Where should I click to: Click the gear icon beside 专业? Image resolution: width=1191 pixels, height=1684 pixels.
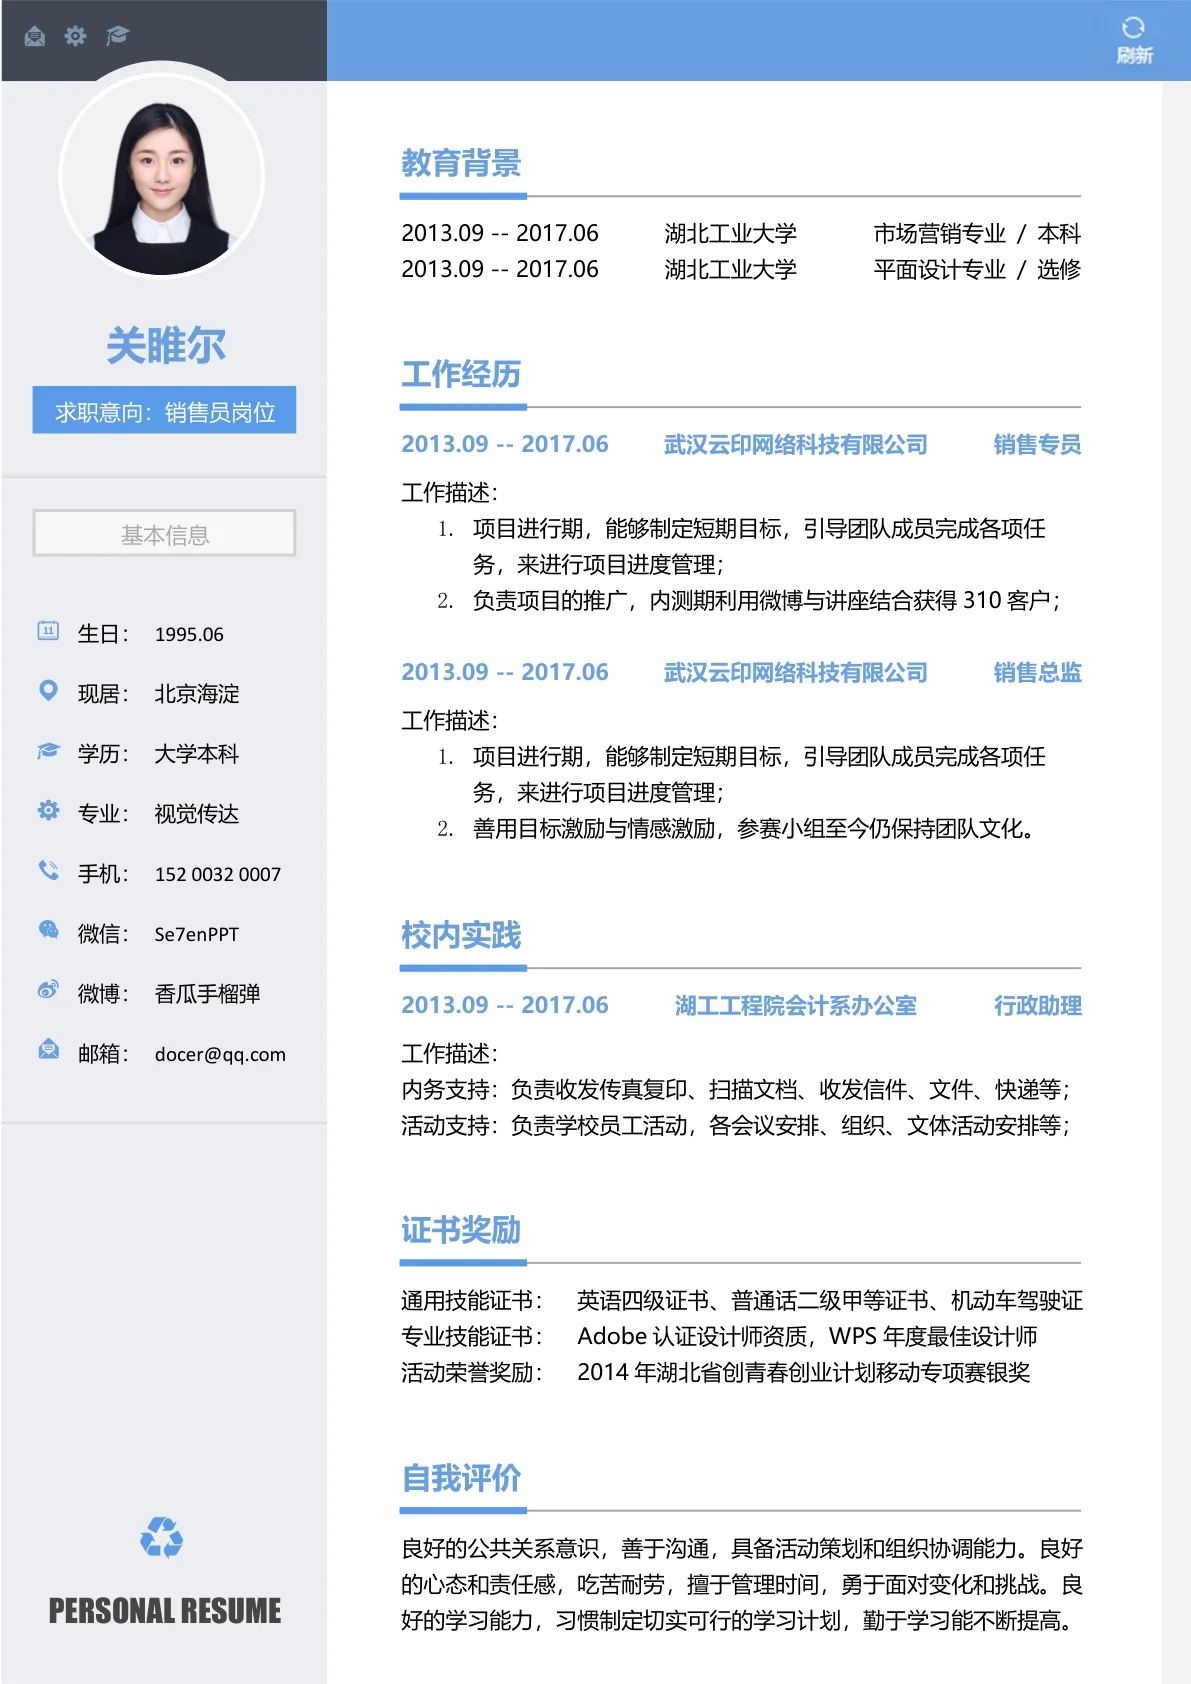(x=48, y=810)
